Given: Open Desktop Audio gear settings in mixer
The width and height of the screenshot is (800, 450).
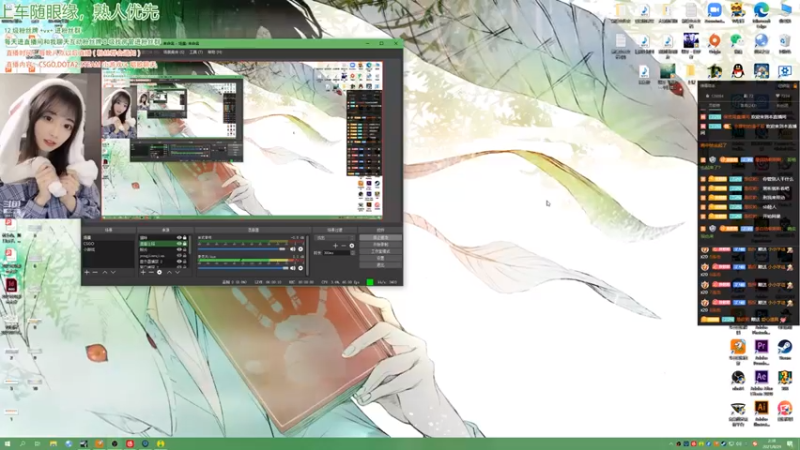Looking at the screenshot, I should coord(301,249).
